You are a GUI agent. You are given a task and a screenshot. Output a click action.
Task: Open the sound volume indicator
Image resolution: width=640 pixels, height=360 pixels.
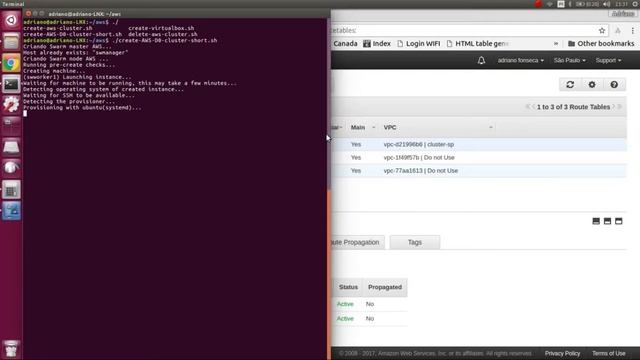607,4
